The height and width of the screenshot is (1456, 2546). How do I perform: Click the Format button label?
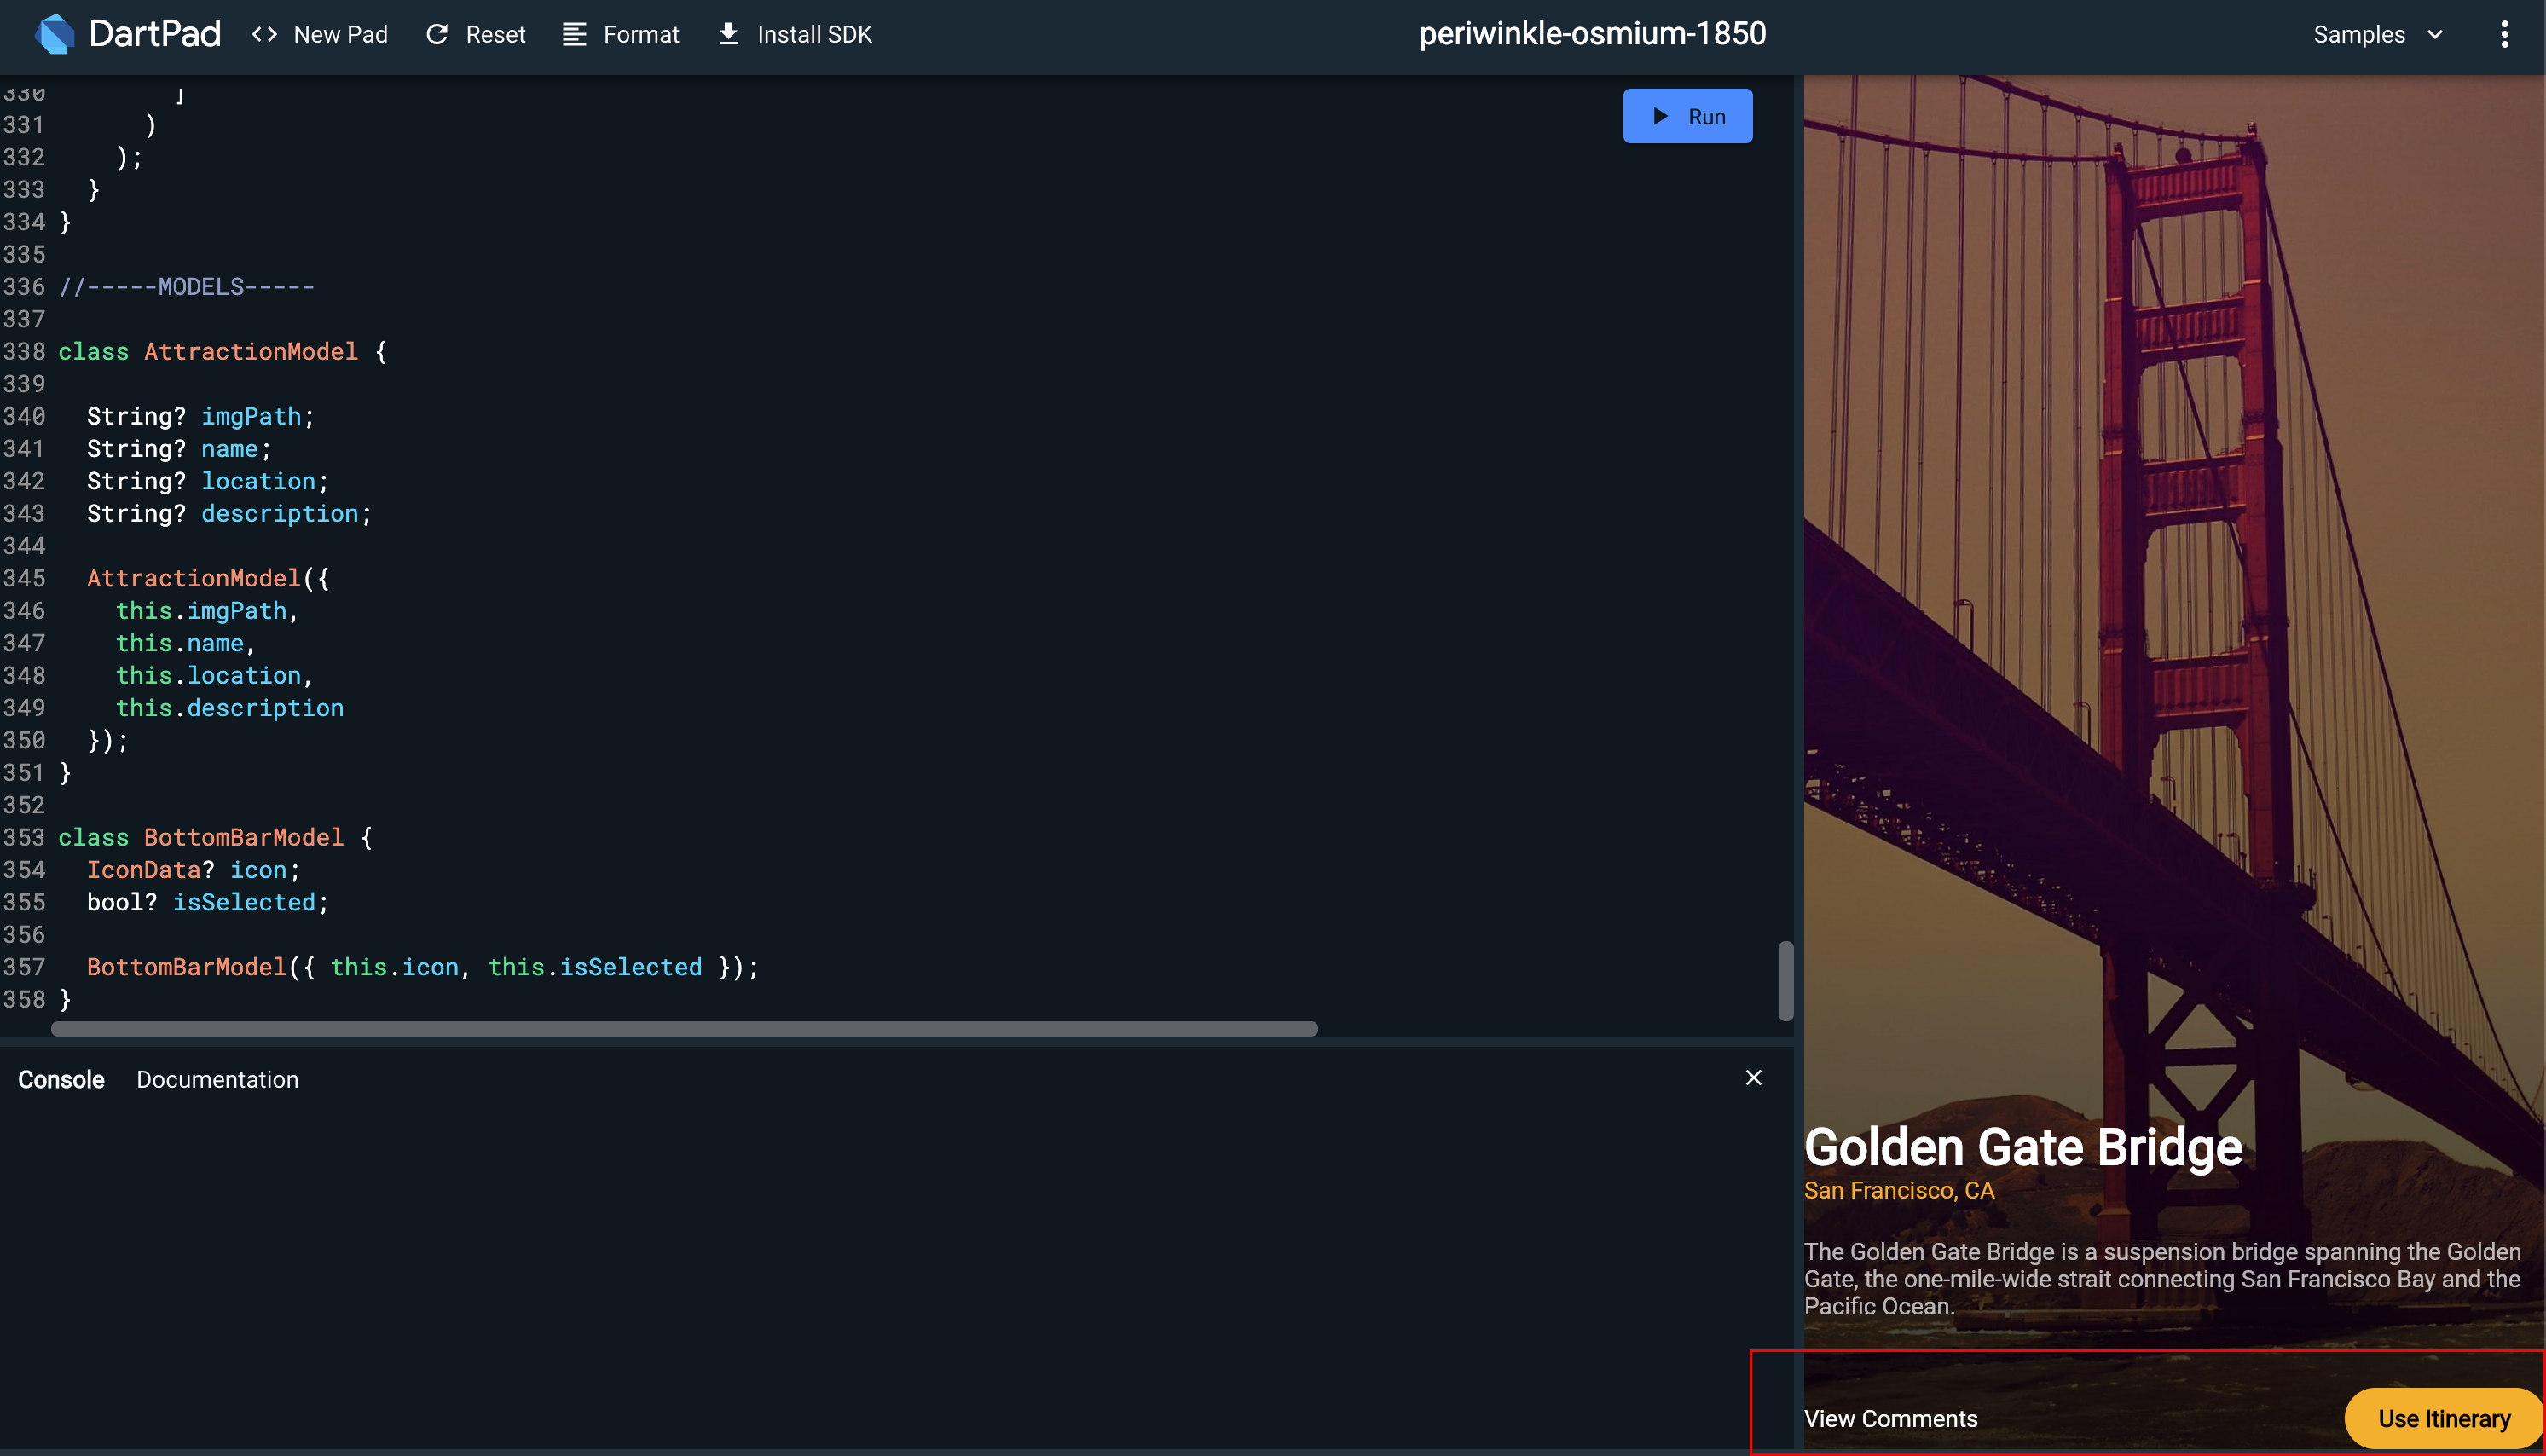coord(641,34)
